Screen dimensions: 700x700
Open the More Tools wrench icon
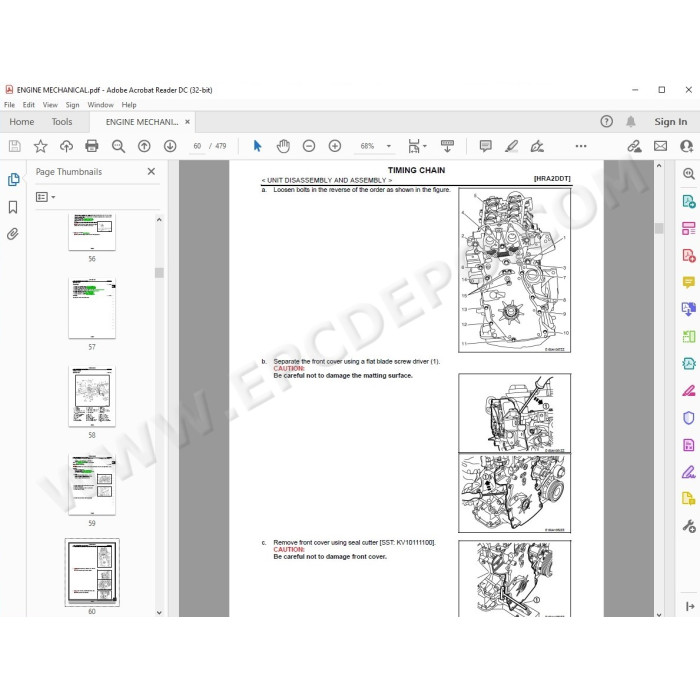[688, 526]
